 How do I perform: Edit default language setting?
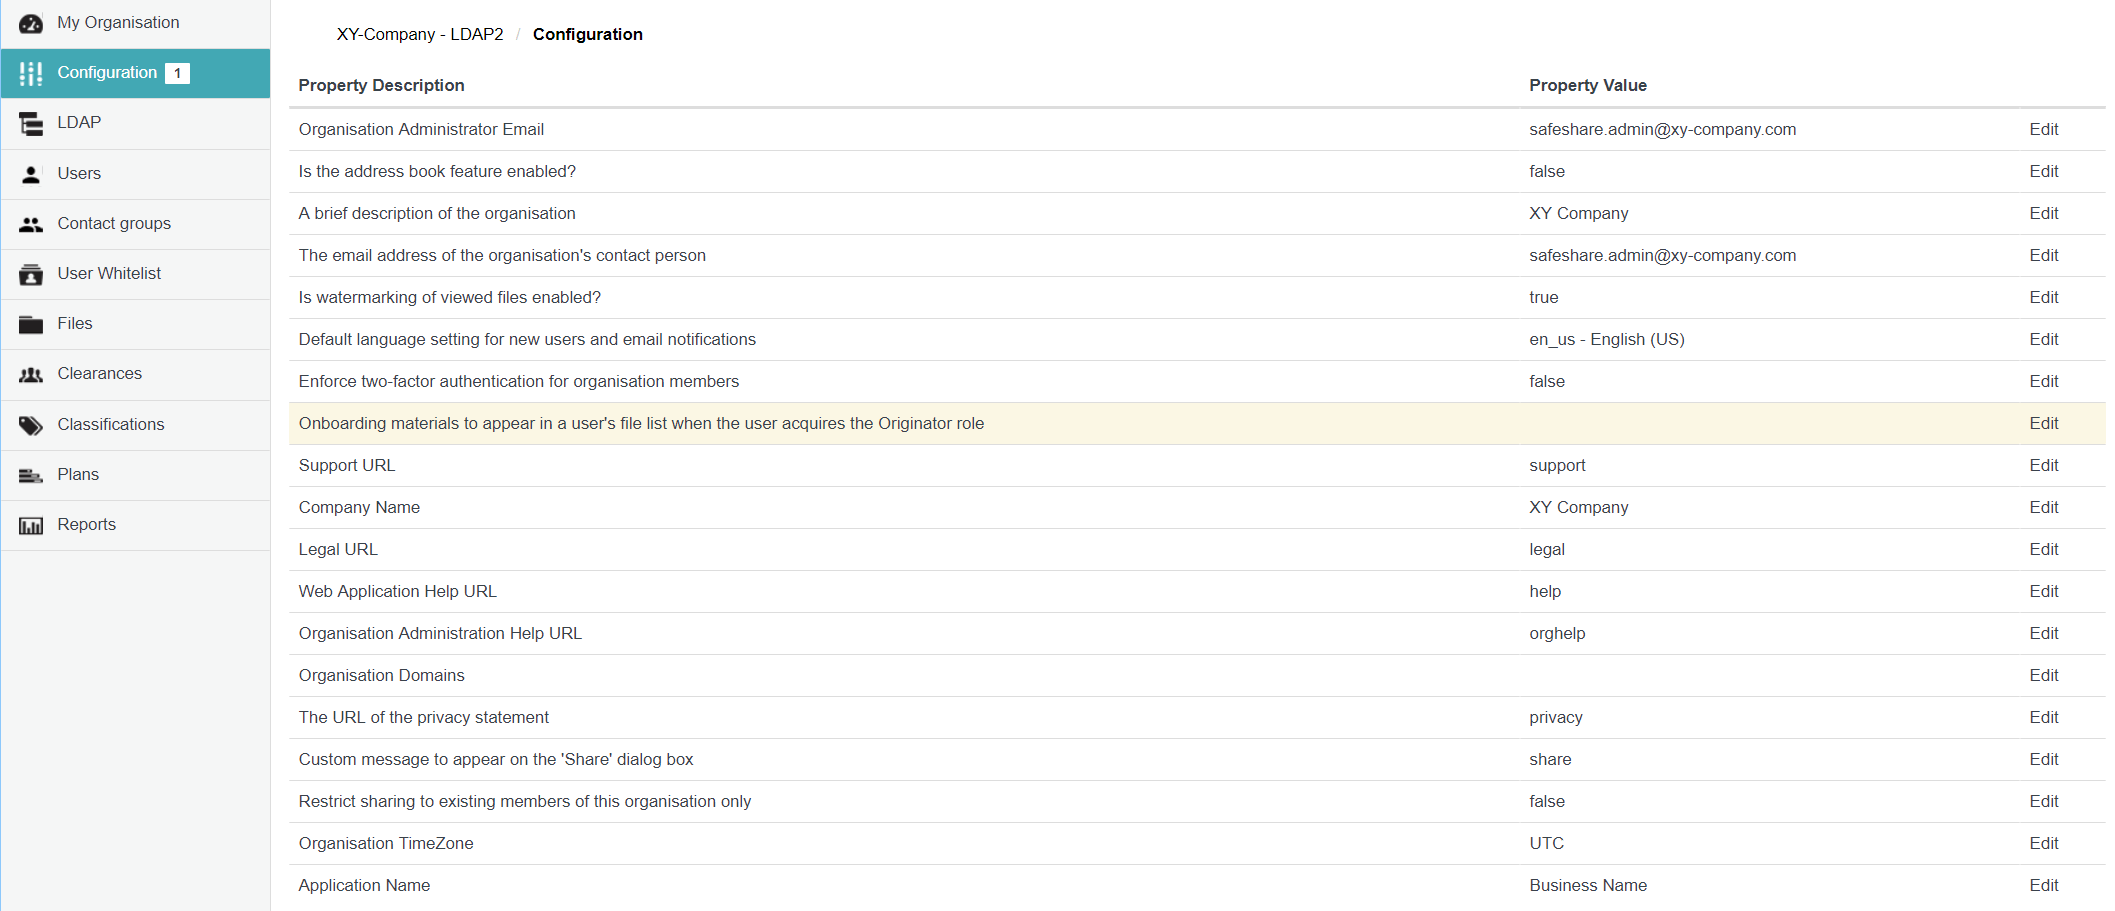2043,339
